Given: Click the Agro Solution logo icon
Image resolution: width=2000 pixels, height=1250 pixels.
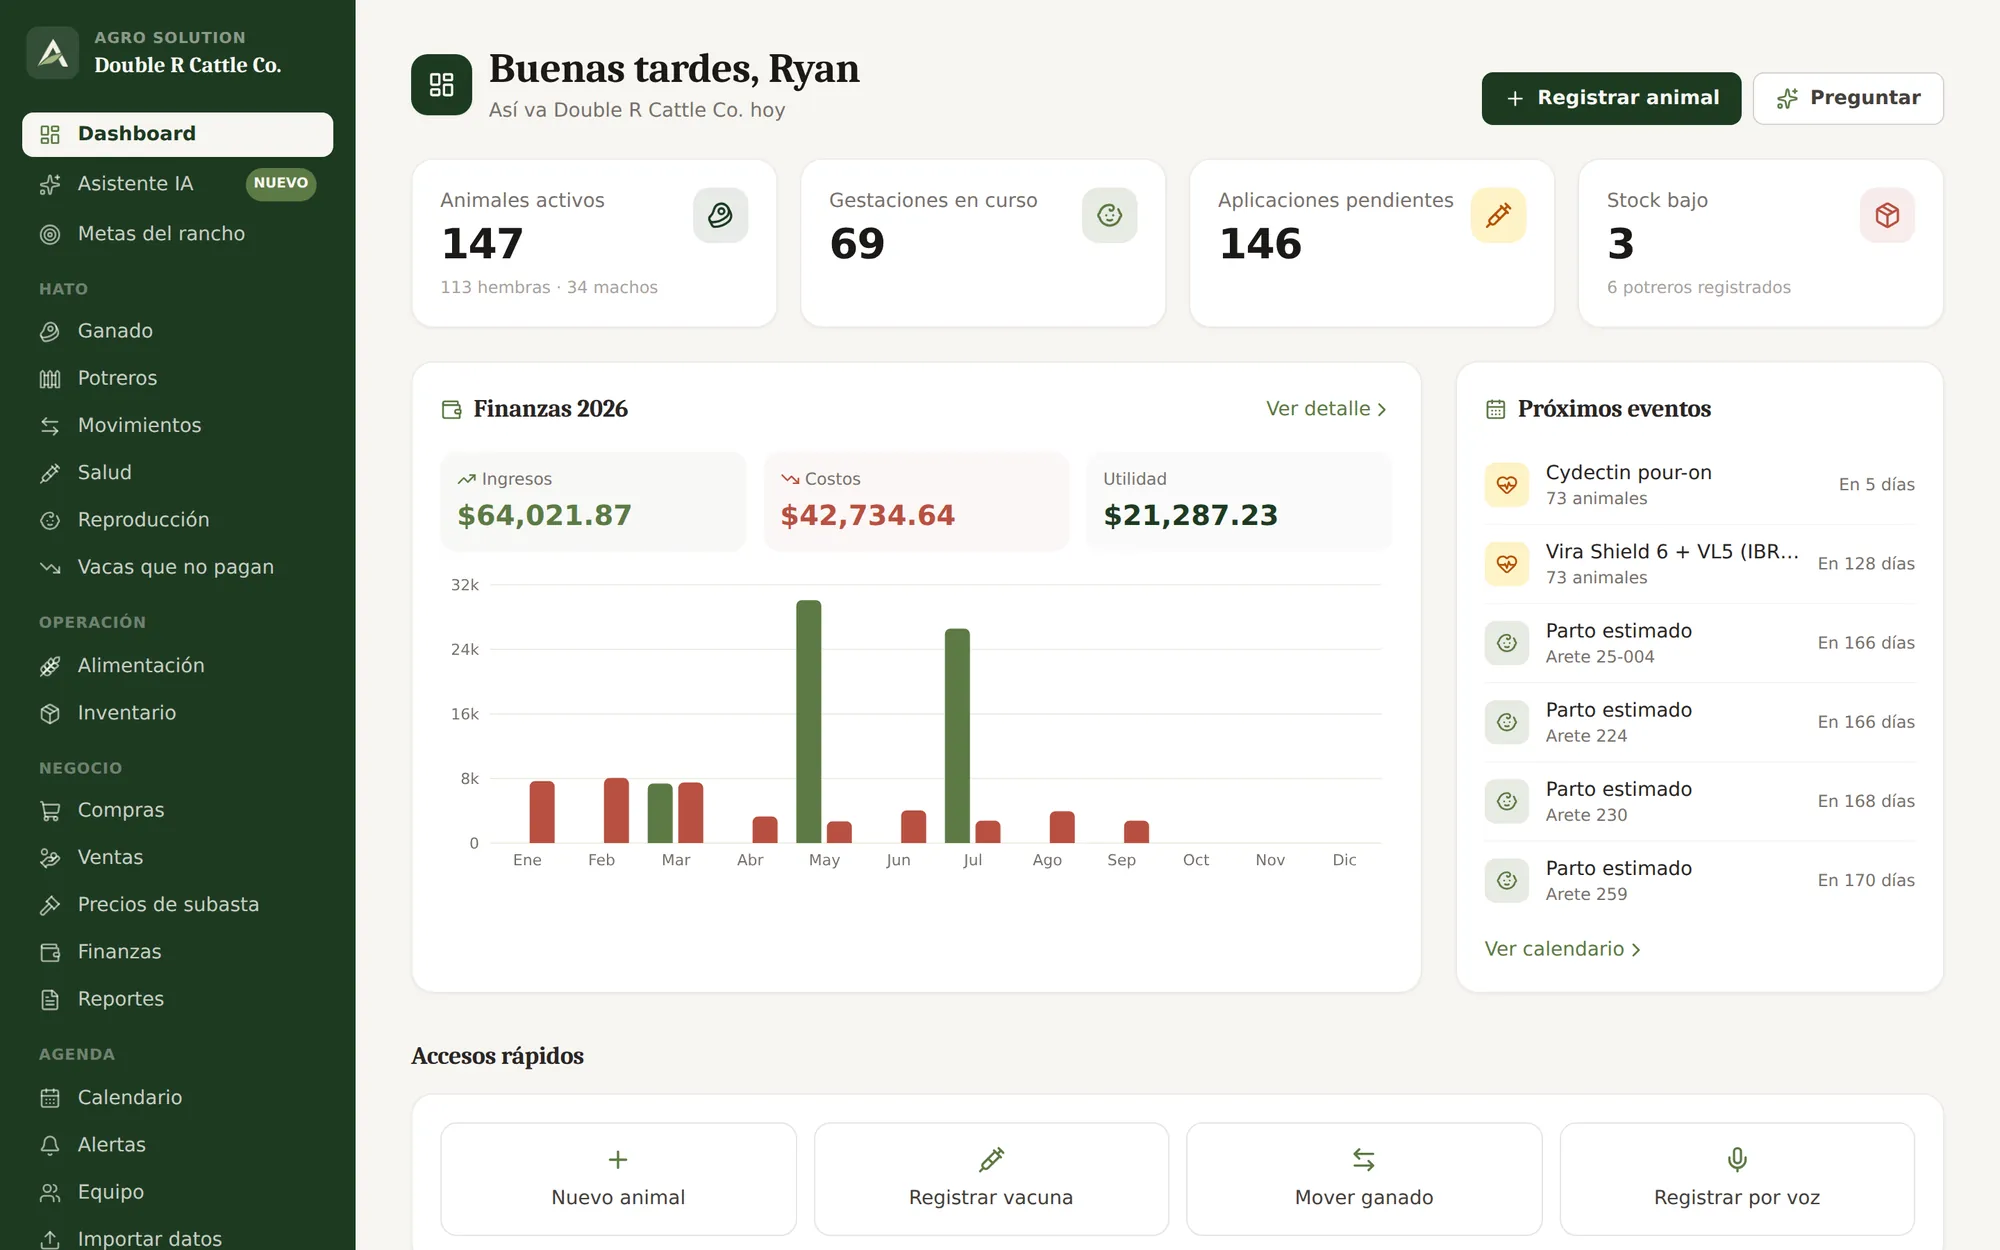Looking at the screenshot, I should tap(52, 52).
